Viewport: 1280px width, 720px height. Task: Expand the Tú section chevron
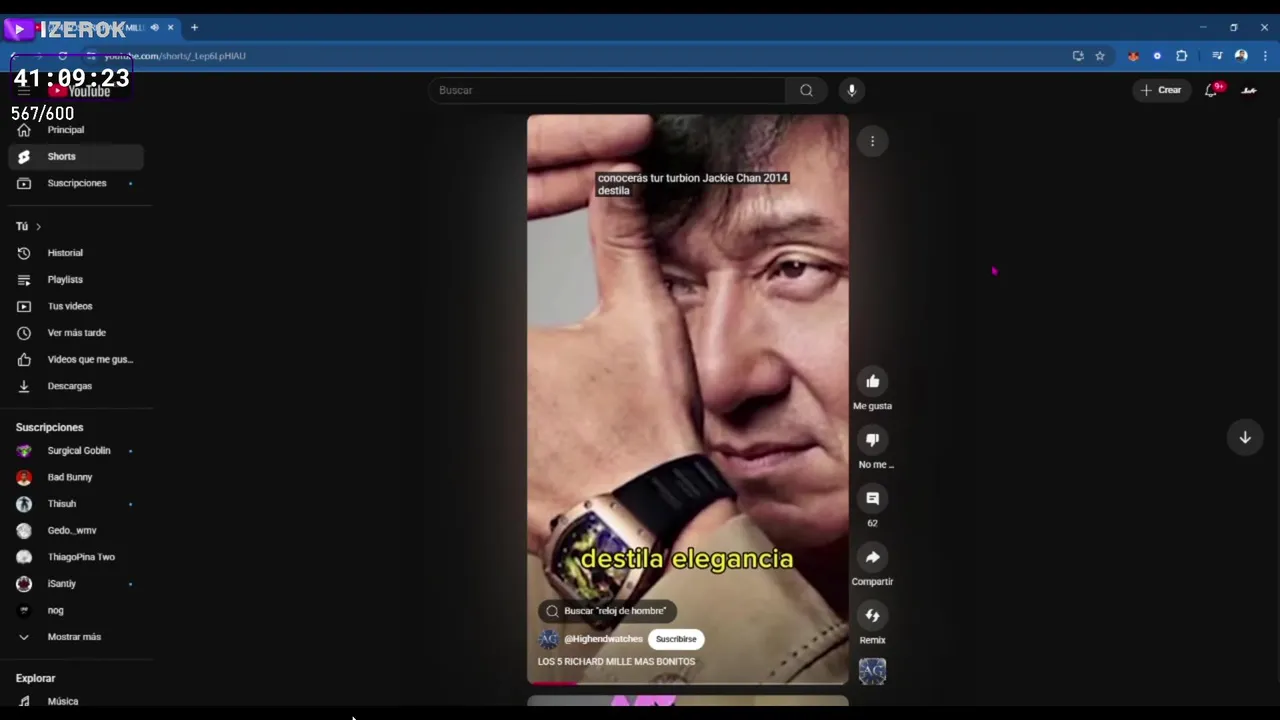coord(38,227)
